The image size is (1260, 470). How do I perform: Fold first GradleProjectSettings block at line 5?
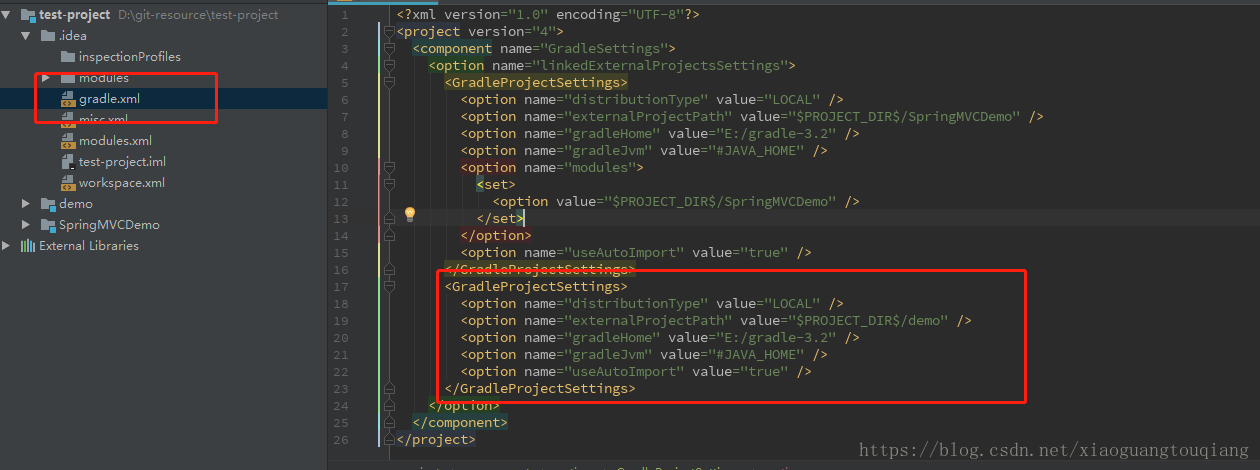tap(389, 83)
